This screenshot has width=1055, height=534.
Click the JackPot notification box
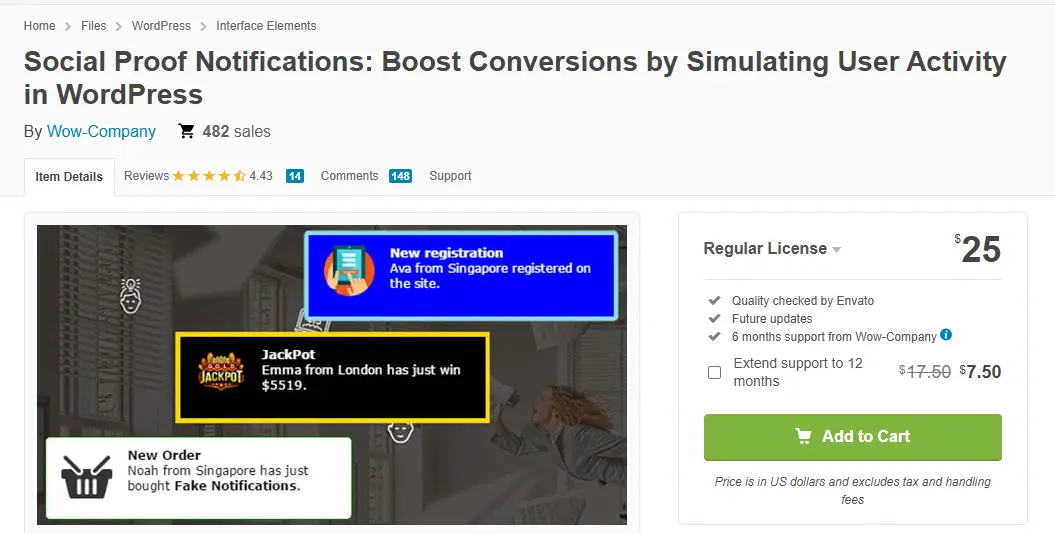332,377
